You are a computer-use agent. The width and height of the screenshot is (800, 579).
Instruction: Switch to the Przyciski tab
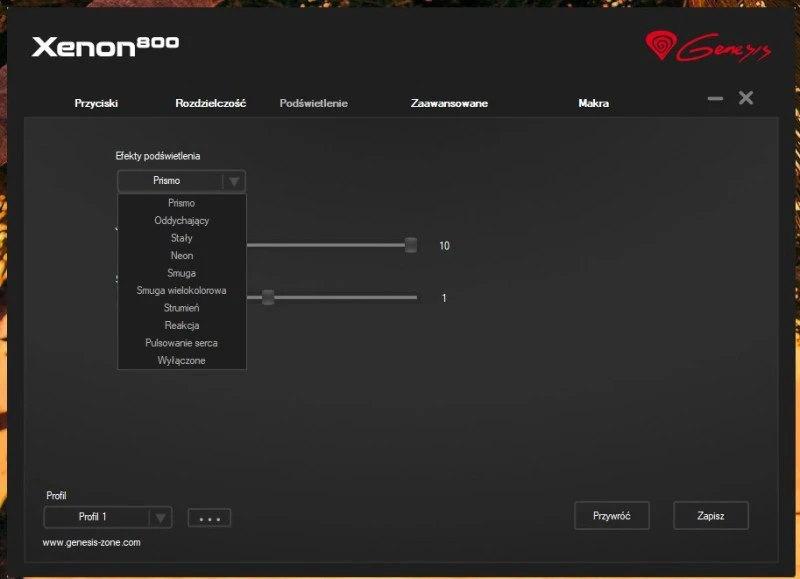click(x=97, y=103)
